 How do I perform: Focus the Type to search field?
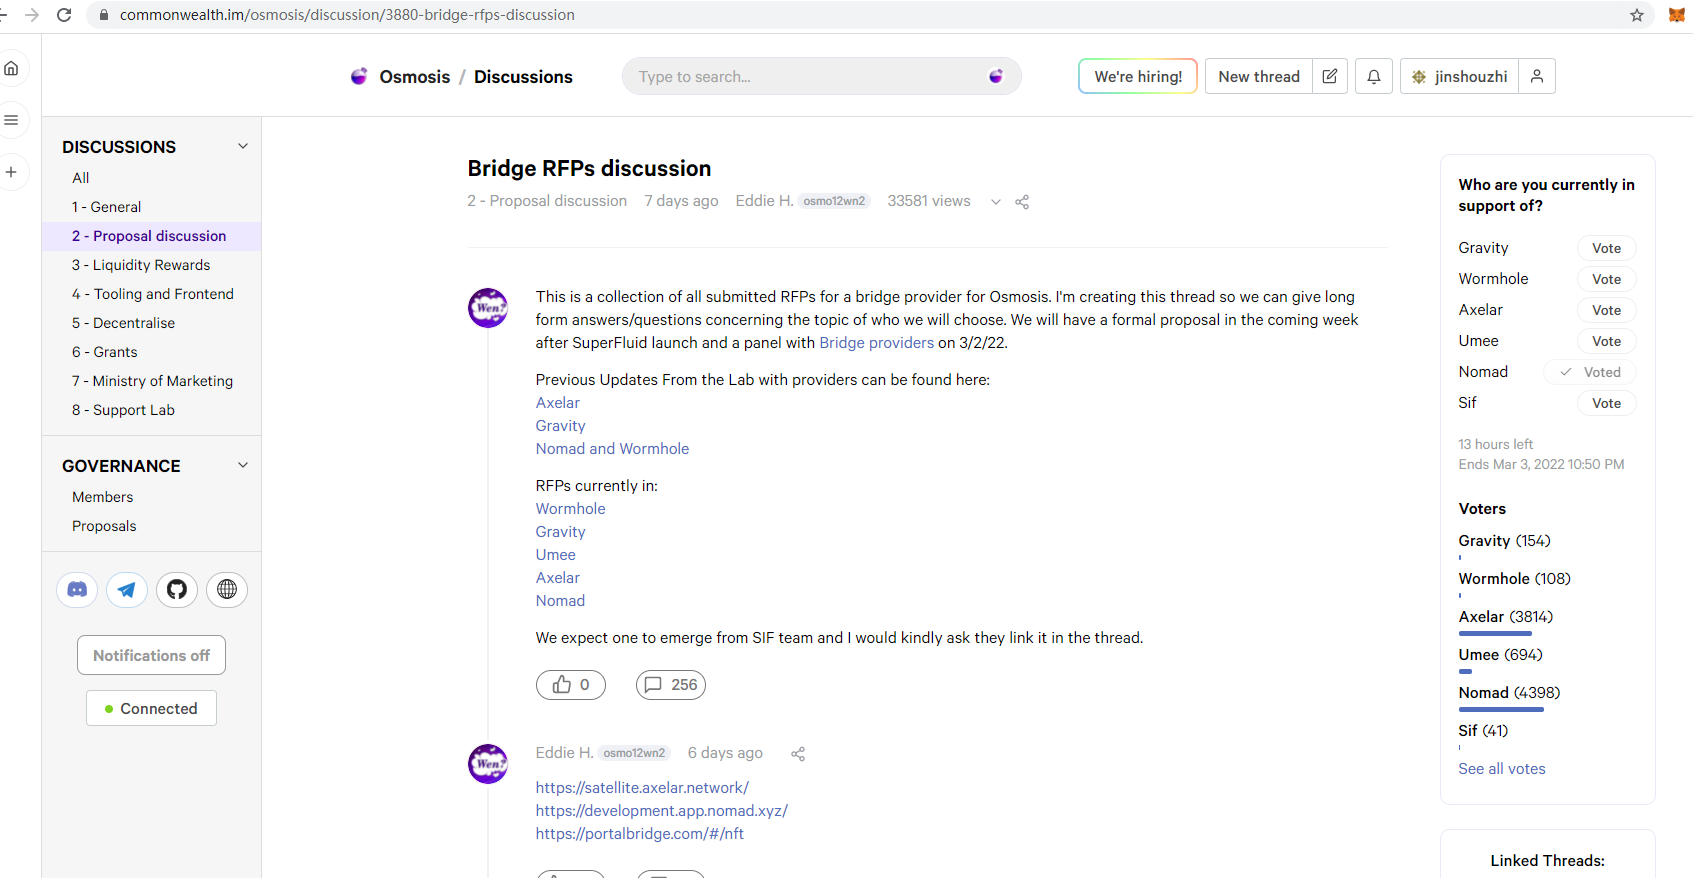pyautogui.click(x=821, y=76)
